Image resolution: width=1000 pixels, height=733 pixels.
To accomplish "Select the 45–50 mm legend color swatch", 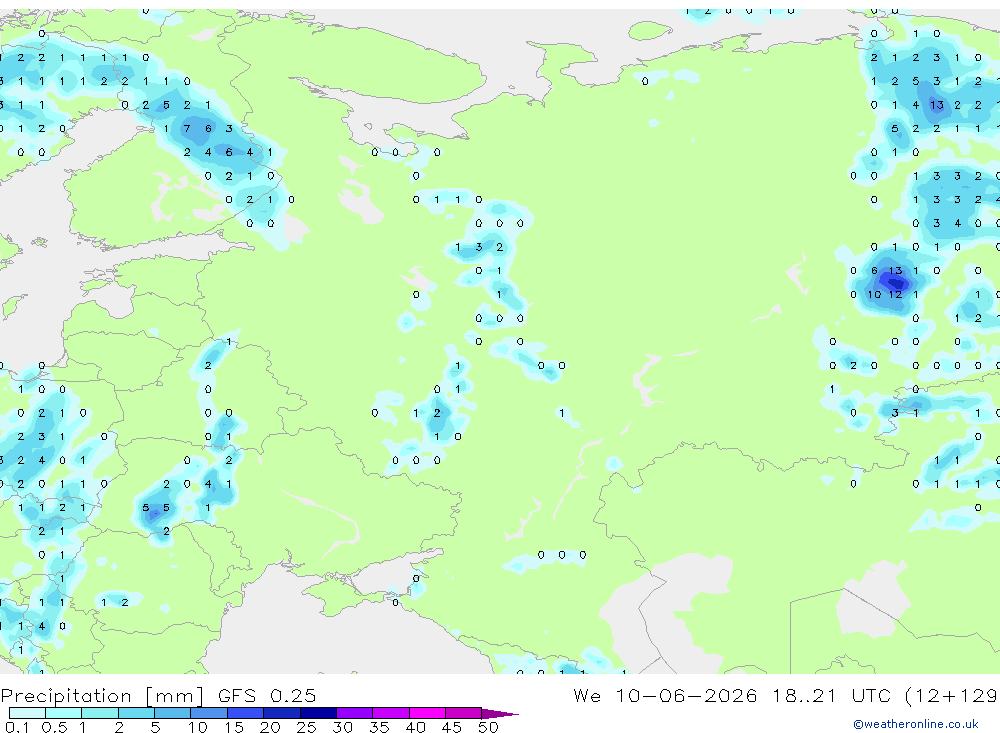I will click(x=464, y=713).
